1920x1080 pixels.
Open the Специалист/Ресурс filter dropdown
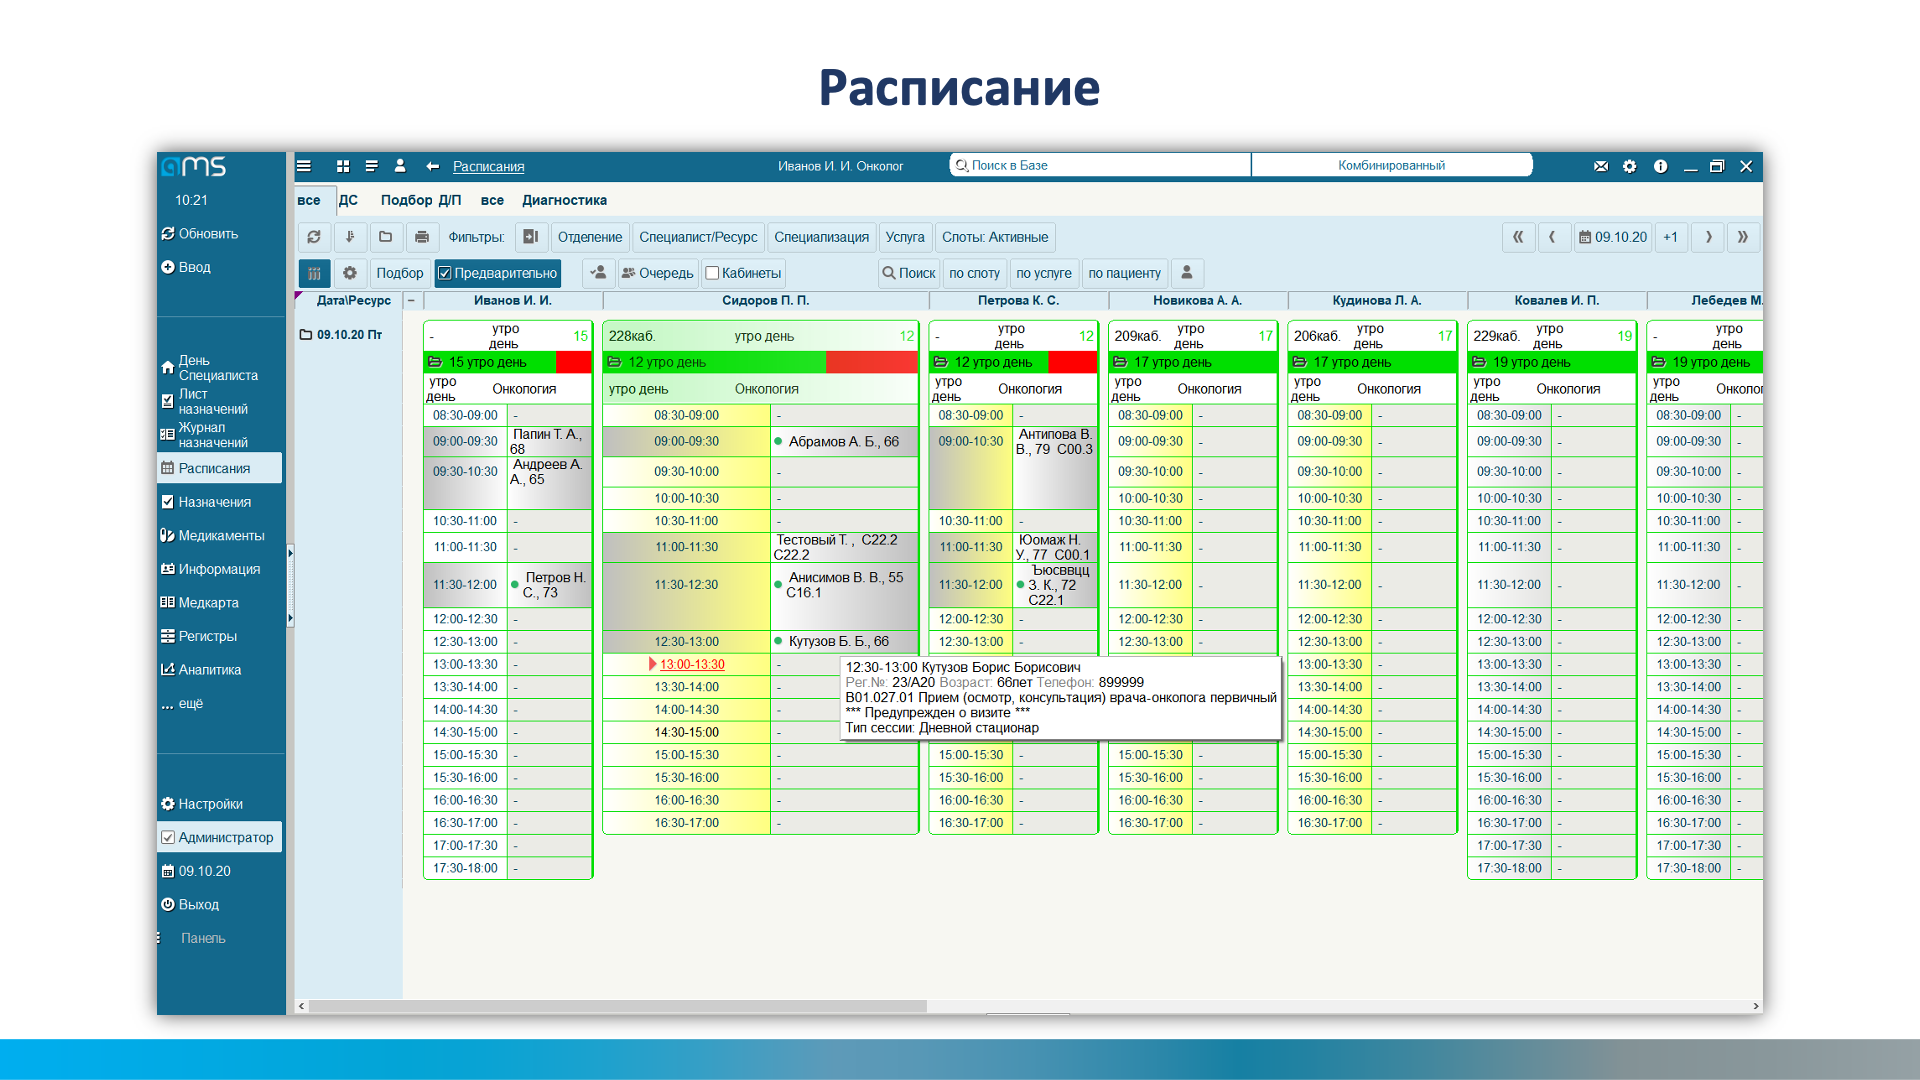(698, 237)
